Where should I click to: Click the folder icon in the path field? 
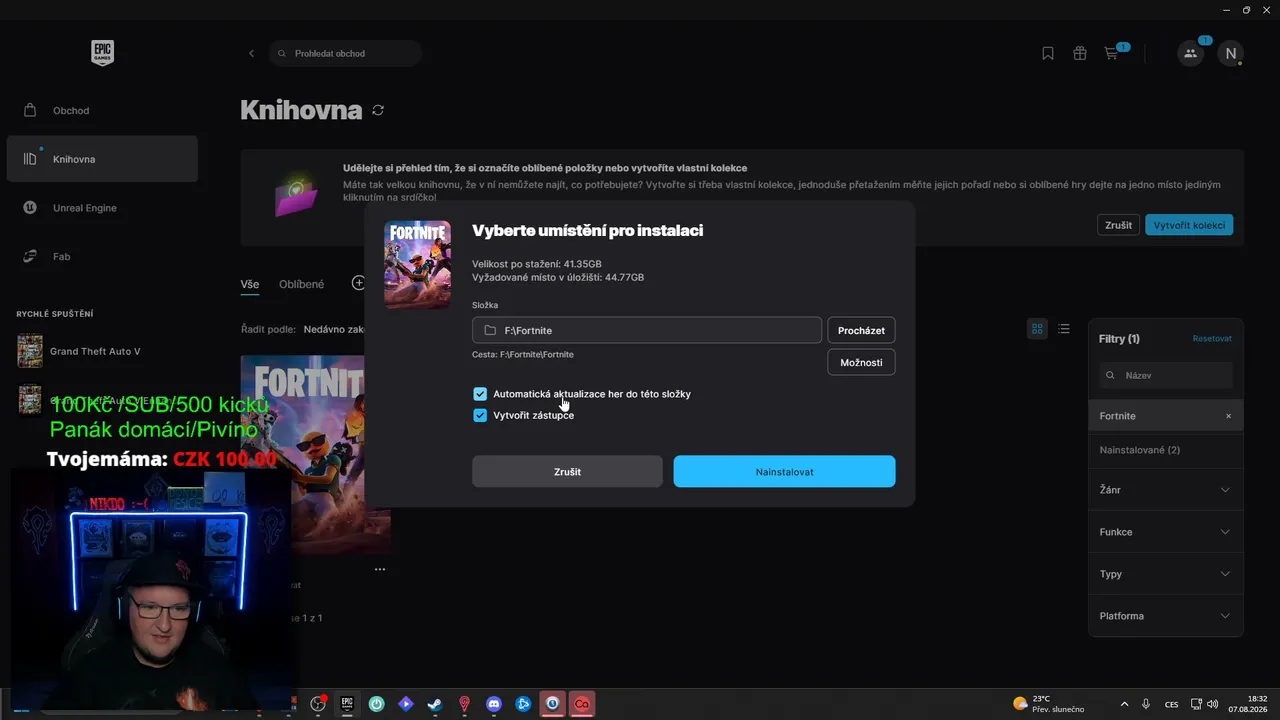click(490, 330)
